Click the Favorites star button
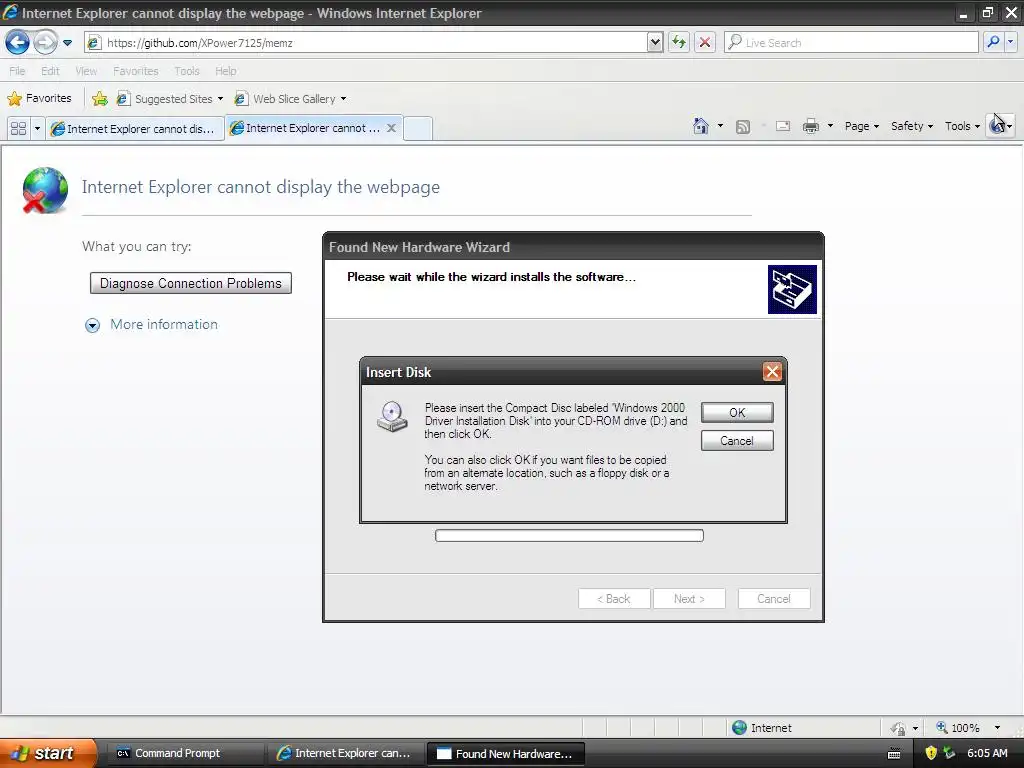 [x=39, y=99]
